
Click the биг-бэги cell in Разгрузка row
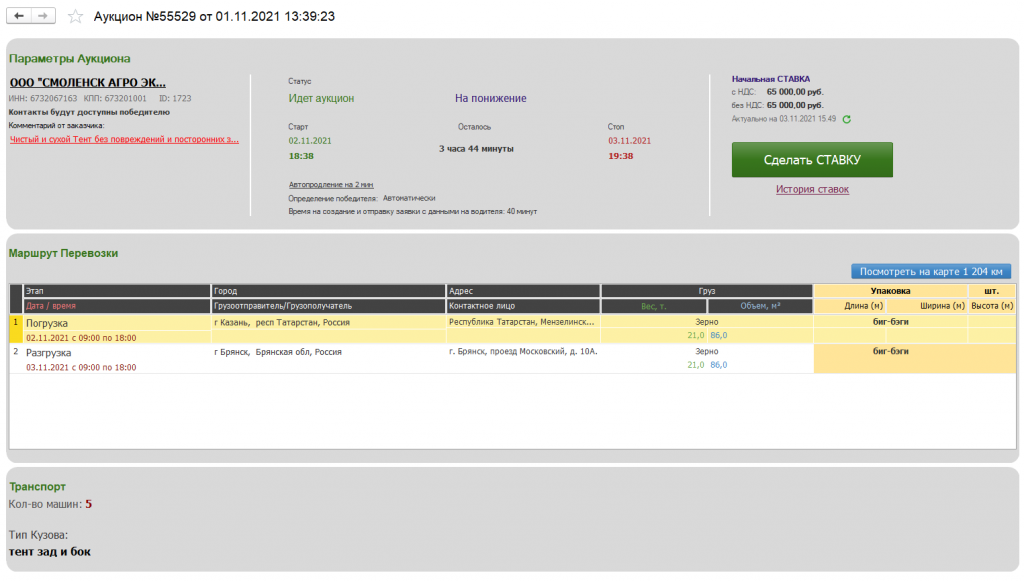tap(891, 351)
